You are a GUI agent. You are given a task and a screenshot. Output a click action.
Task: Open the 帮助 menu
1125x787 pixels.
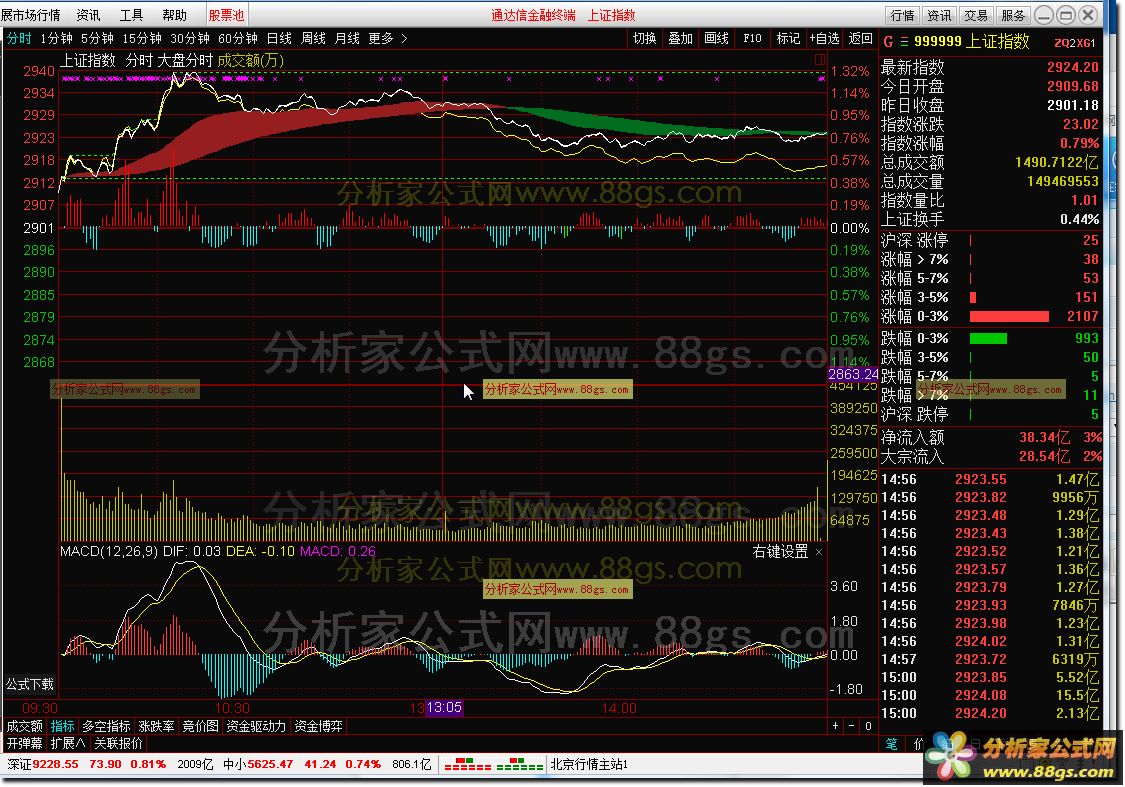pyautogui.click(x=174, y=15)
